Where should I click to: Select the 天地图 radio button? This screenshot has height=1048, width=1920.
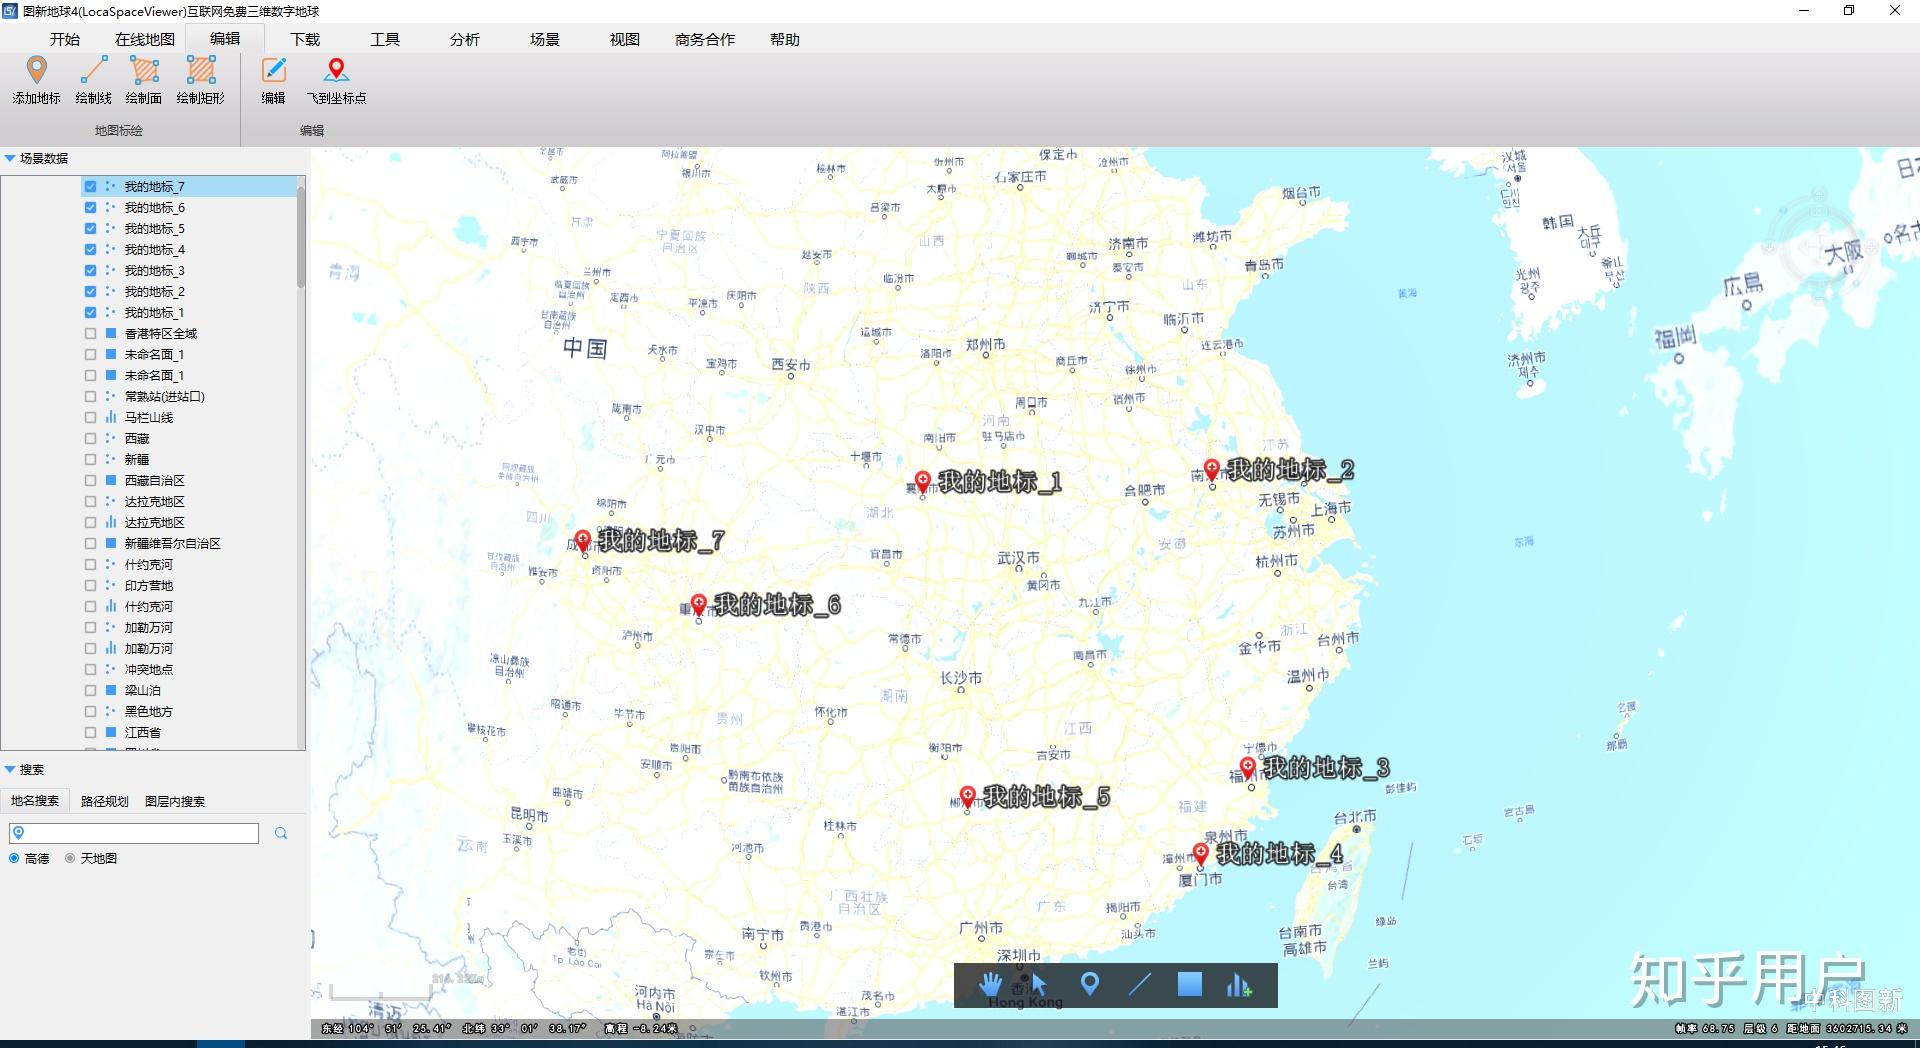click(x=70, y=858)
